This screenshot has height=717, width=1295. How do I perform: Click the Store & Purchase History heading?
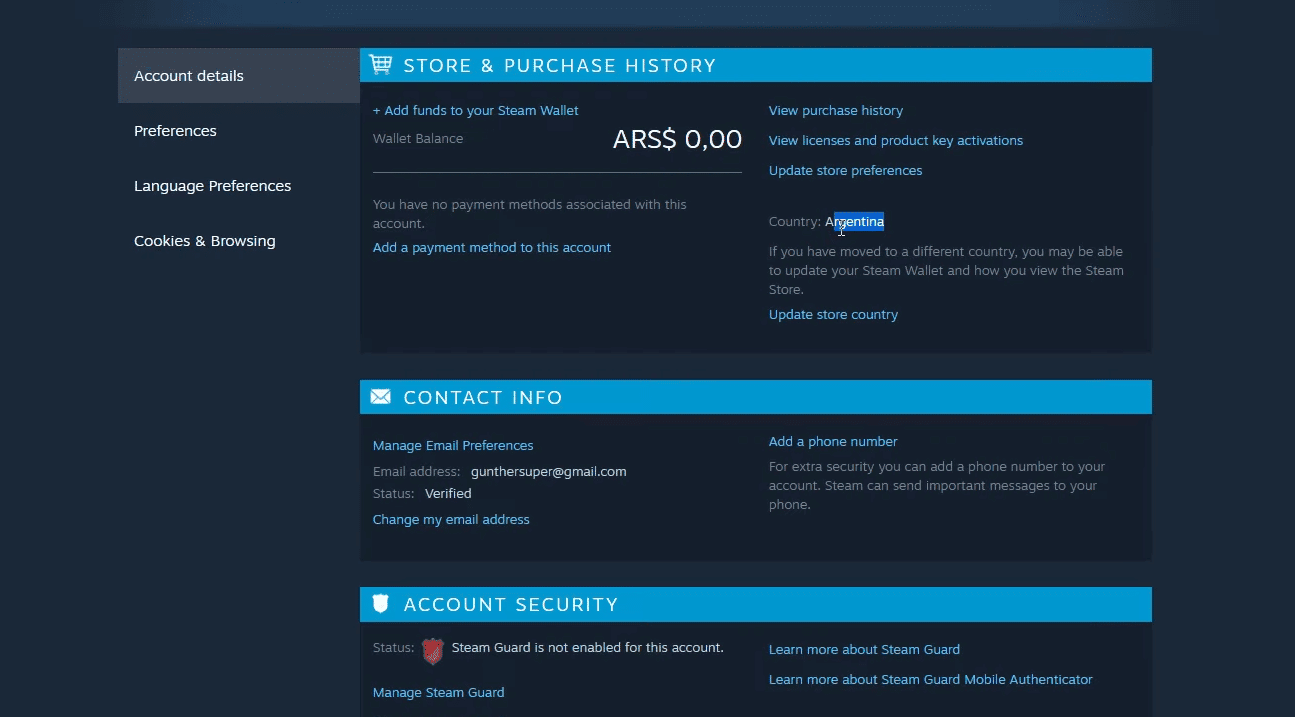[x=560, y=66]
